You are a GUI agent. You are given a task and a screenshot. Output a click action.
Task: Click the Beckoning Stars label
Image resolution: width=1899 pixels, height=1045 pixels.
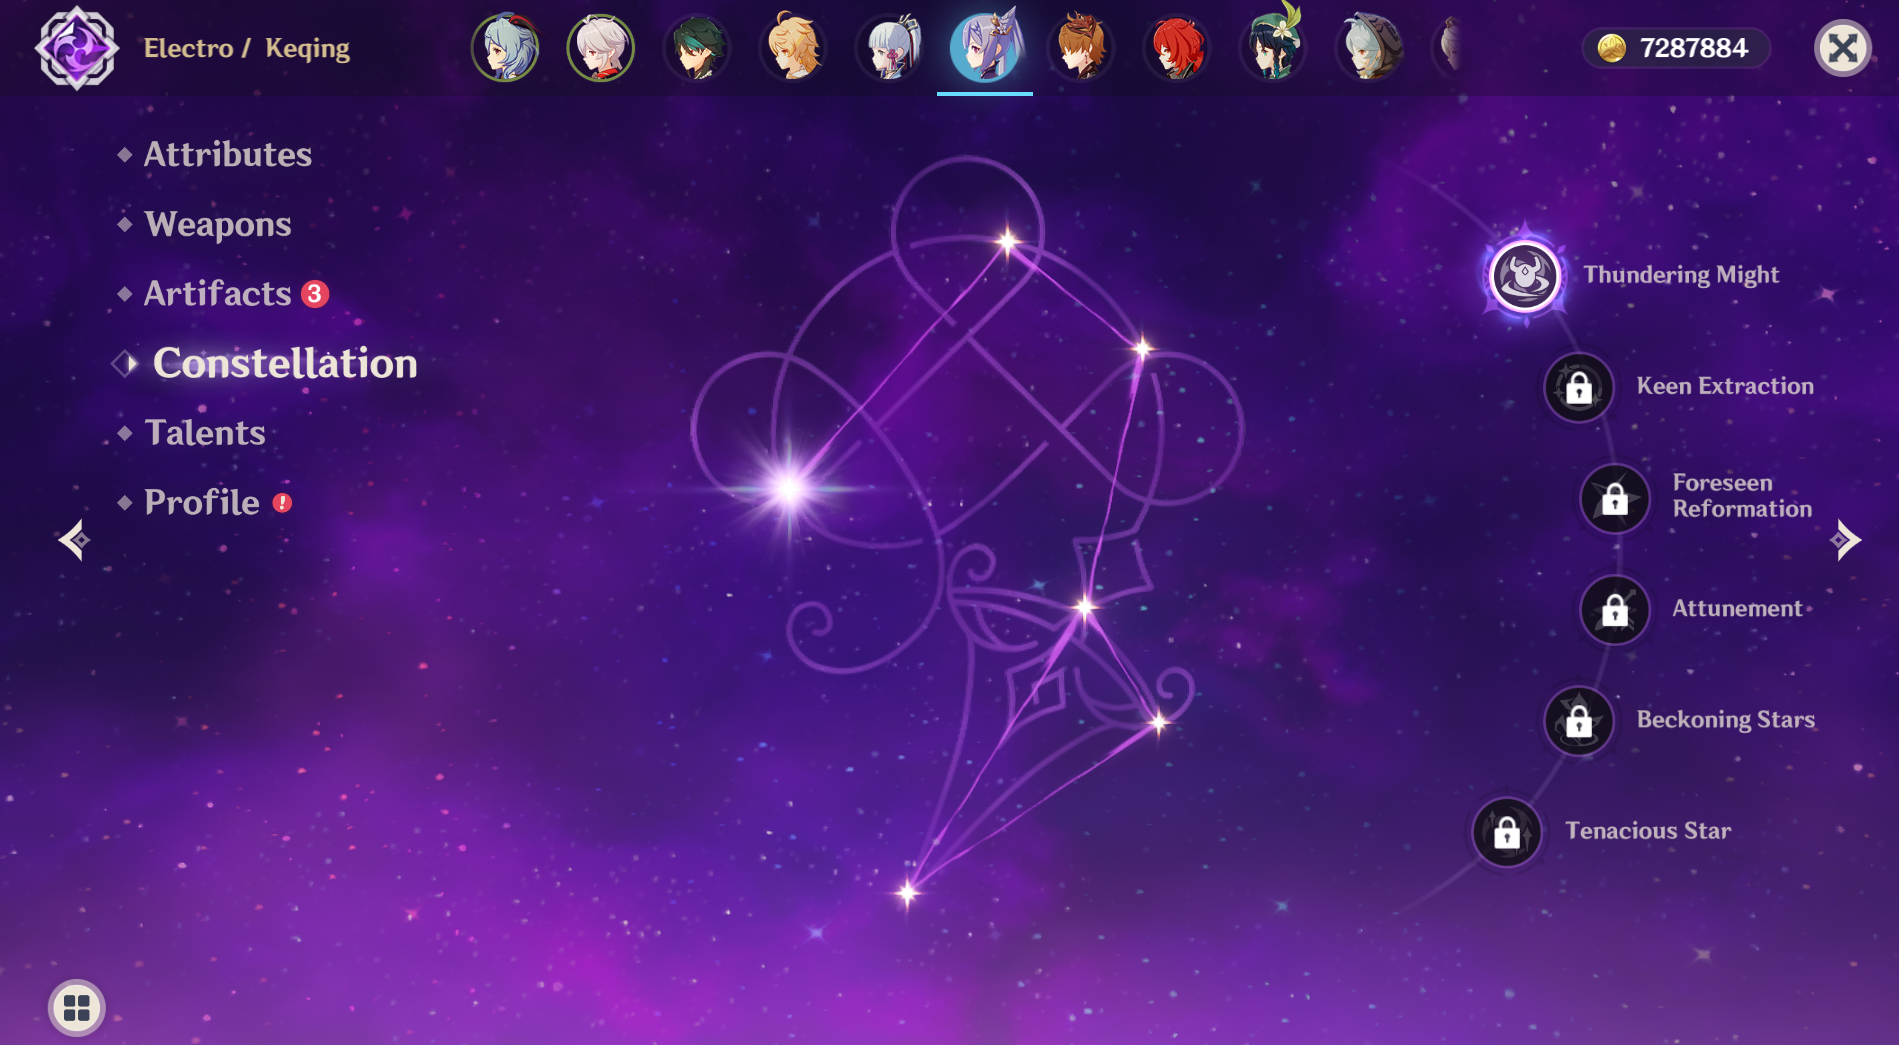tap(1726, 720)
